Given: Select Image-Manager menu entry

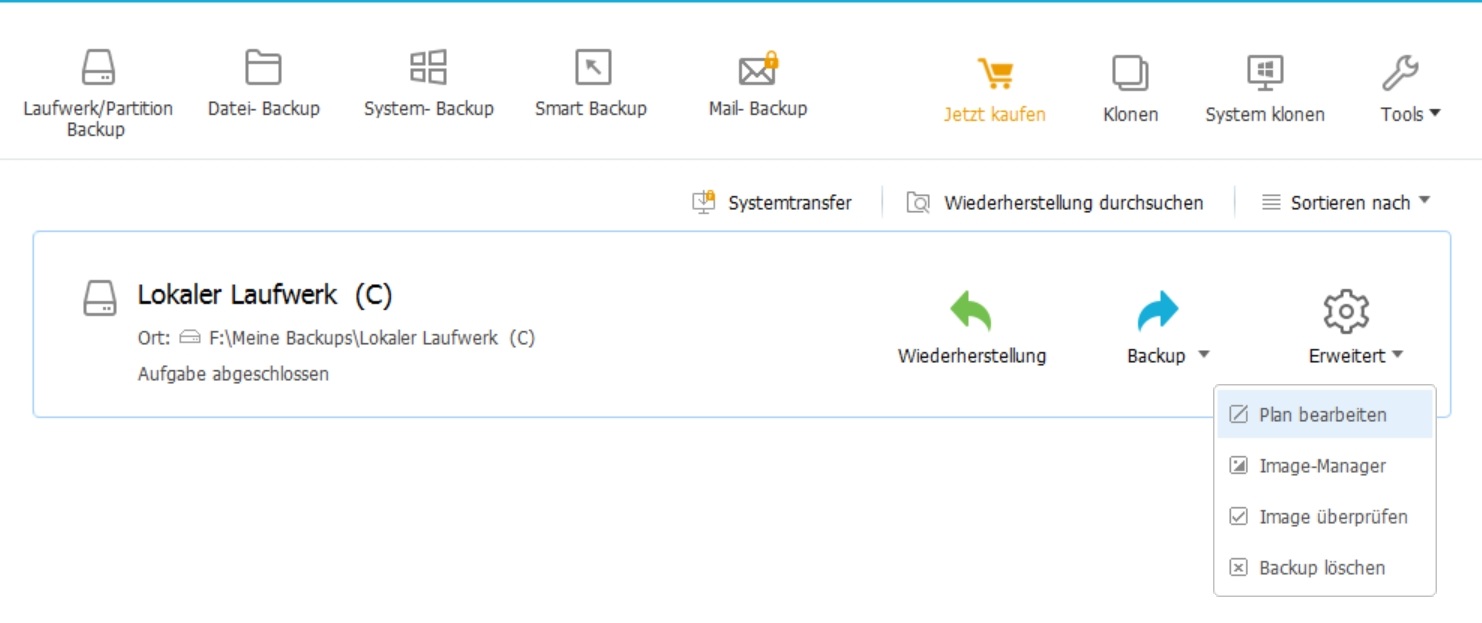Looking at the screenshot, I should [x=1322, y=466].
